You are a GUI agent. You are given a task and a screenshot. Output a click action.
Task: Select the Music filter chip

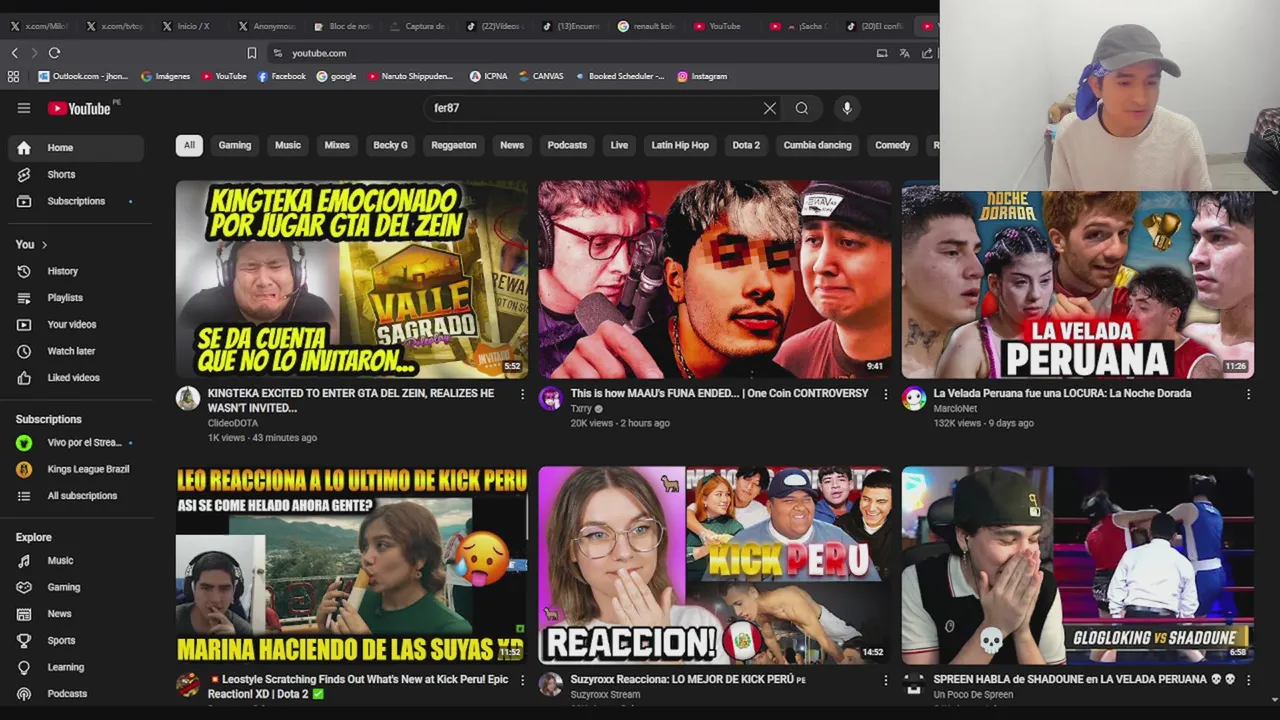(x=288, y=145)
